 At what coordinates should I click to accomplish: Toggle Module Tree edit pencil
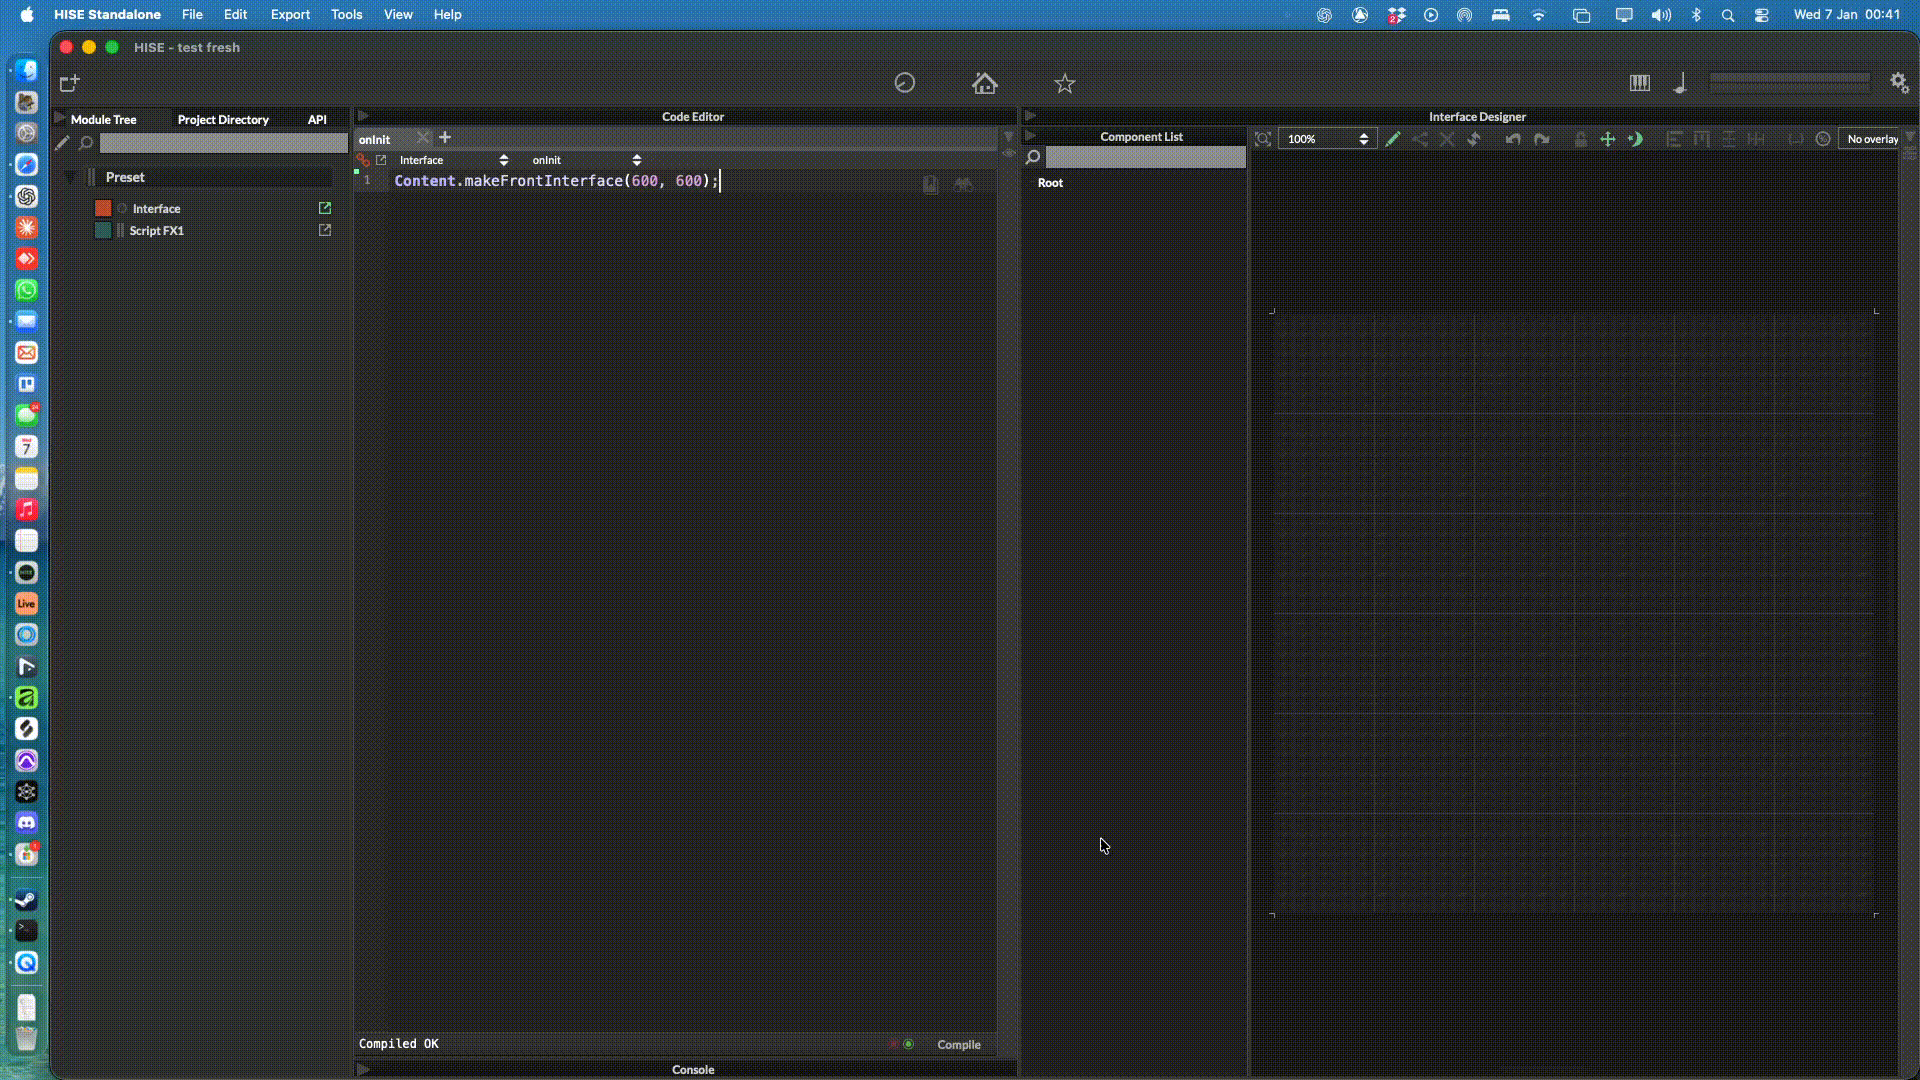click(62, 143)
